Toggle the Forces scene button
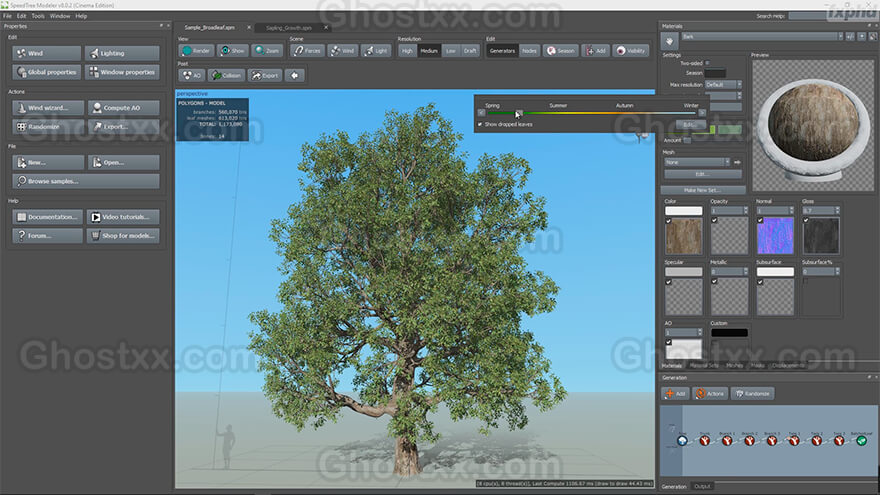The image size is (880, 495). click(308, 51)
